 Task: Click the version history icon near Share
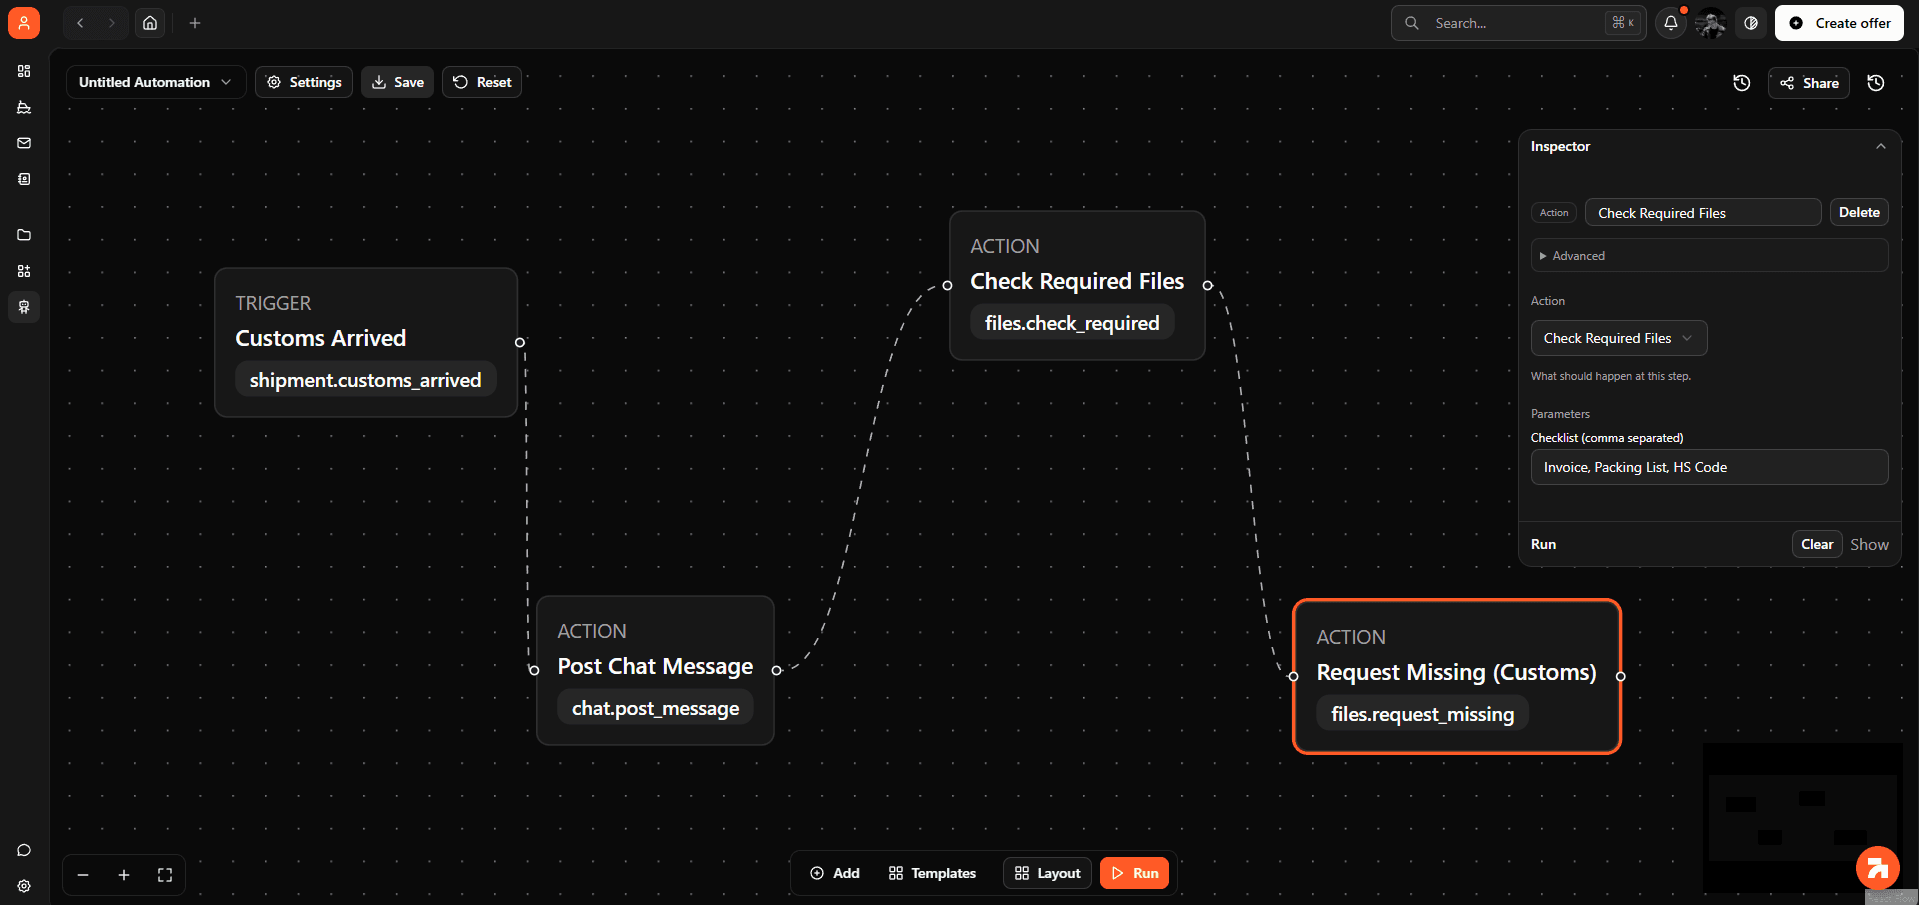pos(1741,83)
